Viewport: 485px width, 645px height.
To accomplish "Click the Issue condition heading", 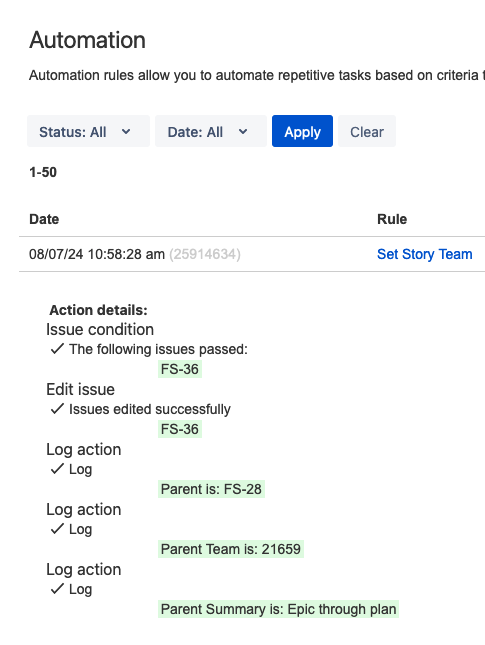I will point(100,329).
